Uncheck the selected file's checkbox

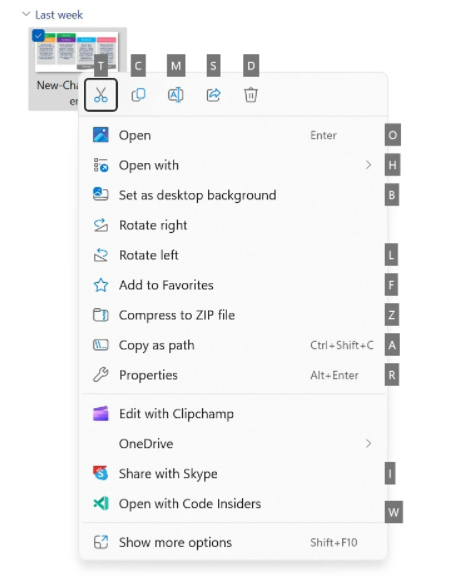[38, 36]
